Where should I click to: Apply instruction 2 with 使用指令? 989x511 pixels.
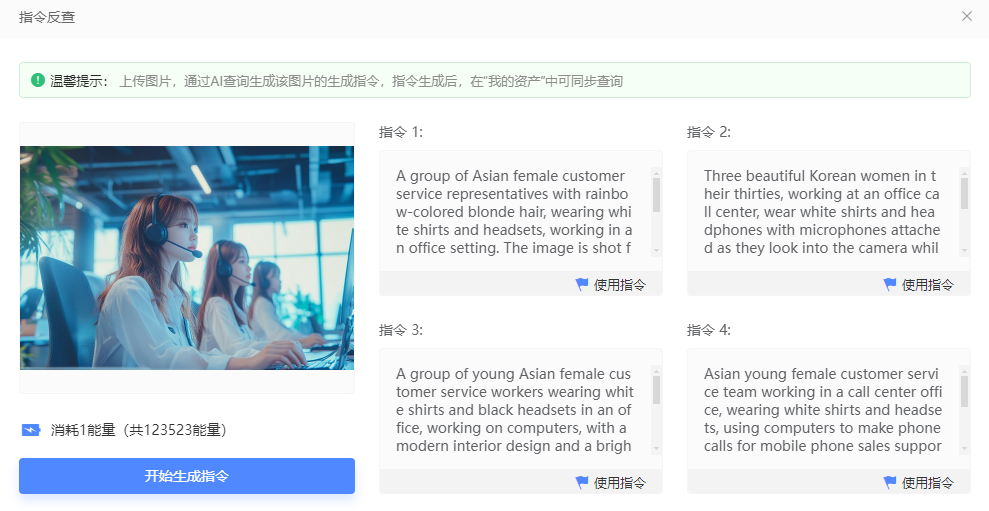(927, 285)
